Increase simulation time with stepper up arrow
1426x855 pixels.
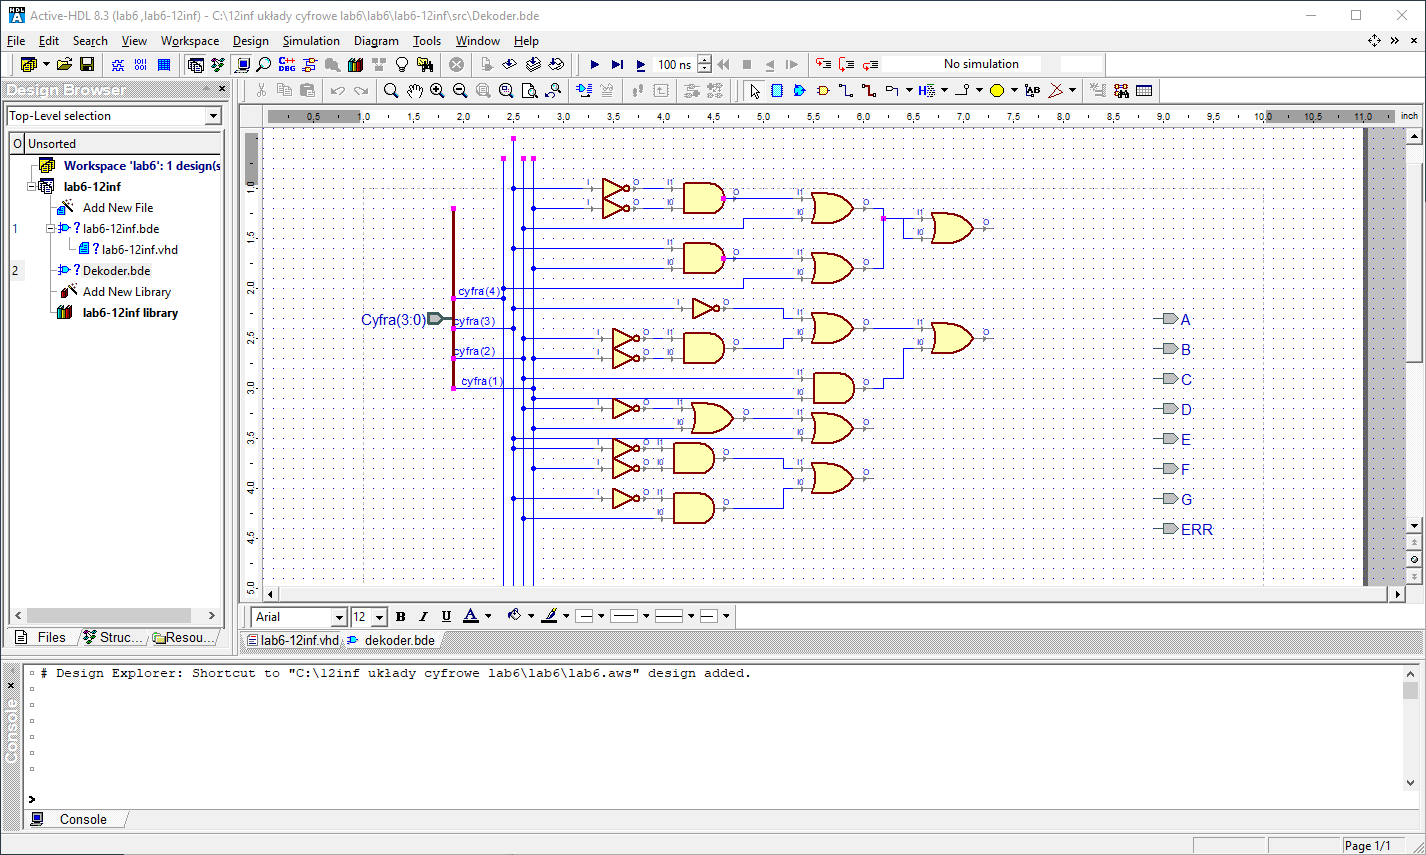point(704,60)
